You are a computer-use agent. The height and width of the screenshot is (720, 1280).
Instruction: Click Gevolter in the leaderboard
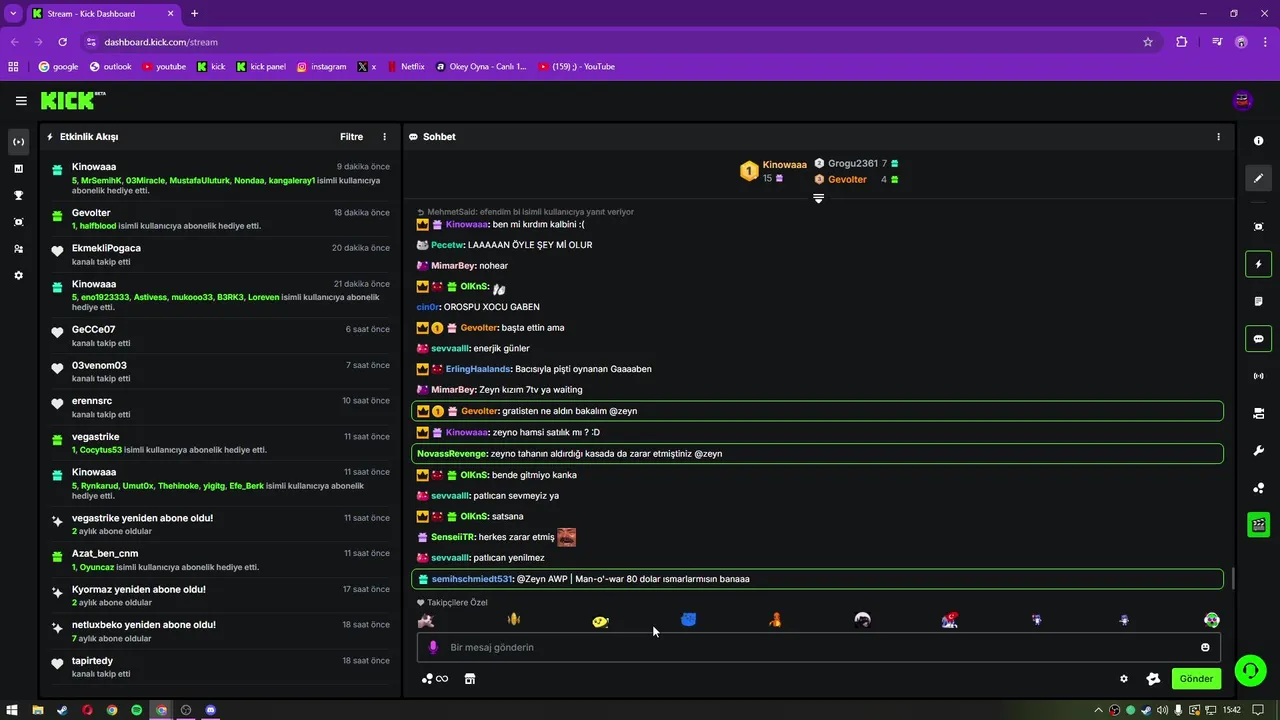pyautogui.click(x=847, y=180)
